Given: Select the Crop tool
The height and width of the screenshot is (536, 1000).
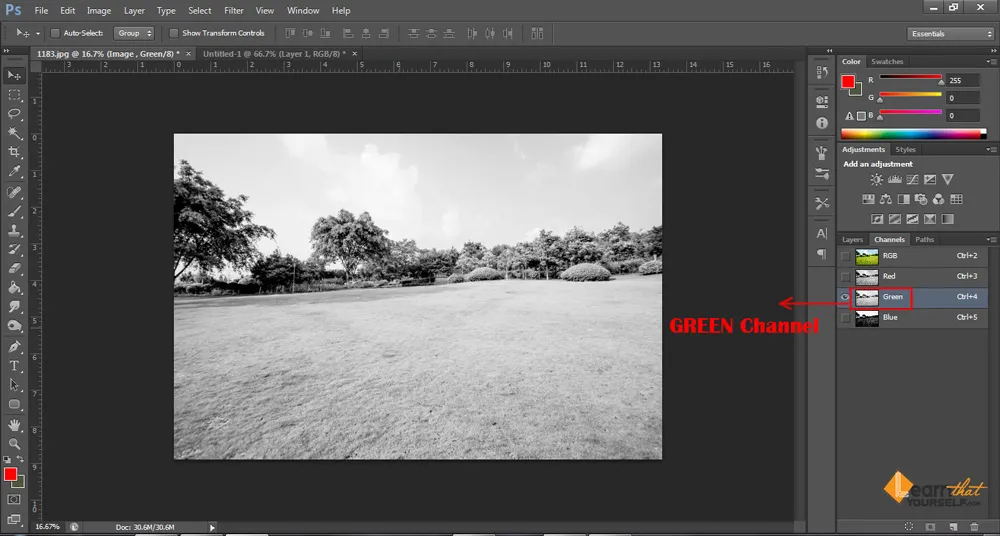Looking at the screenshot, I should click(x=15, y=152).
